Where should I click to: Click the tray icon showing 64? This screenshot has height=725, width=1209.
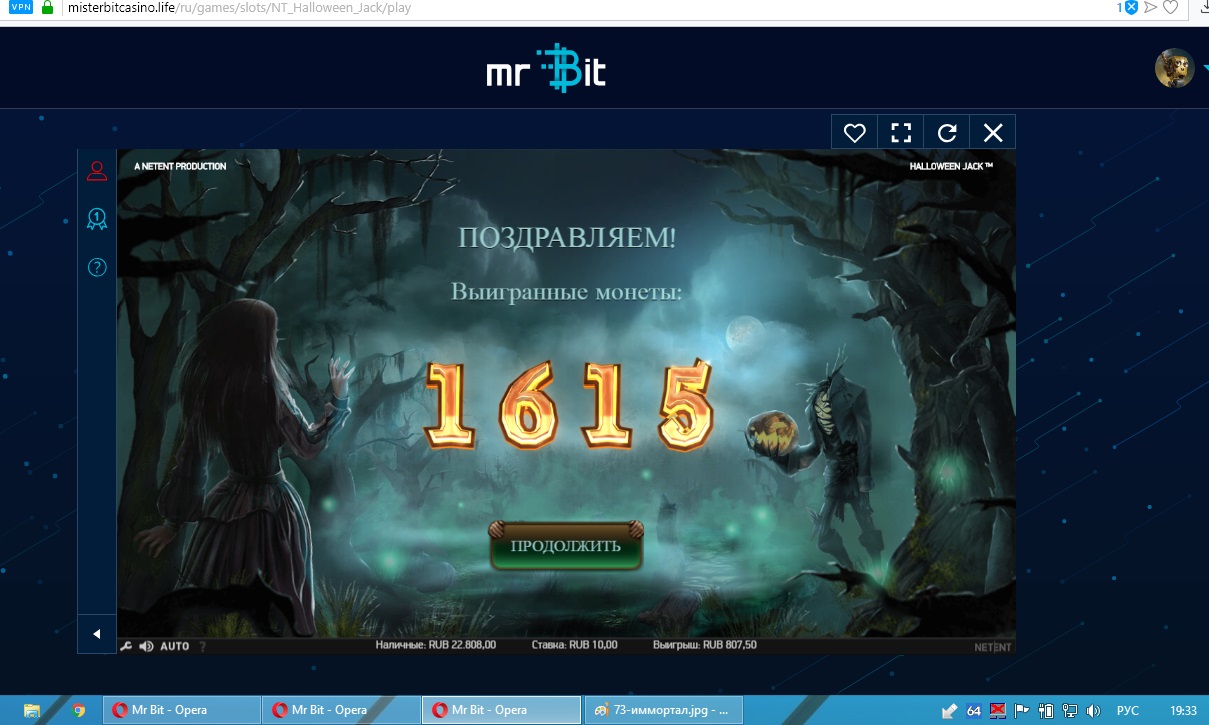(x=974, y=711)
